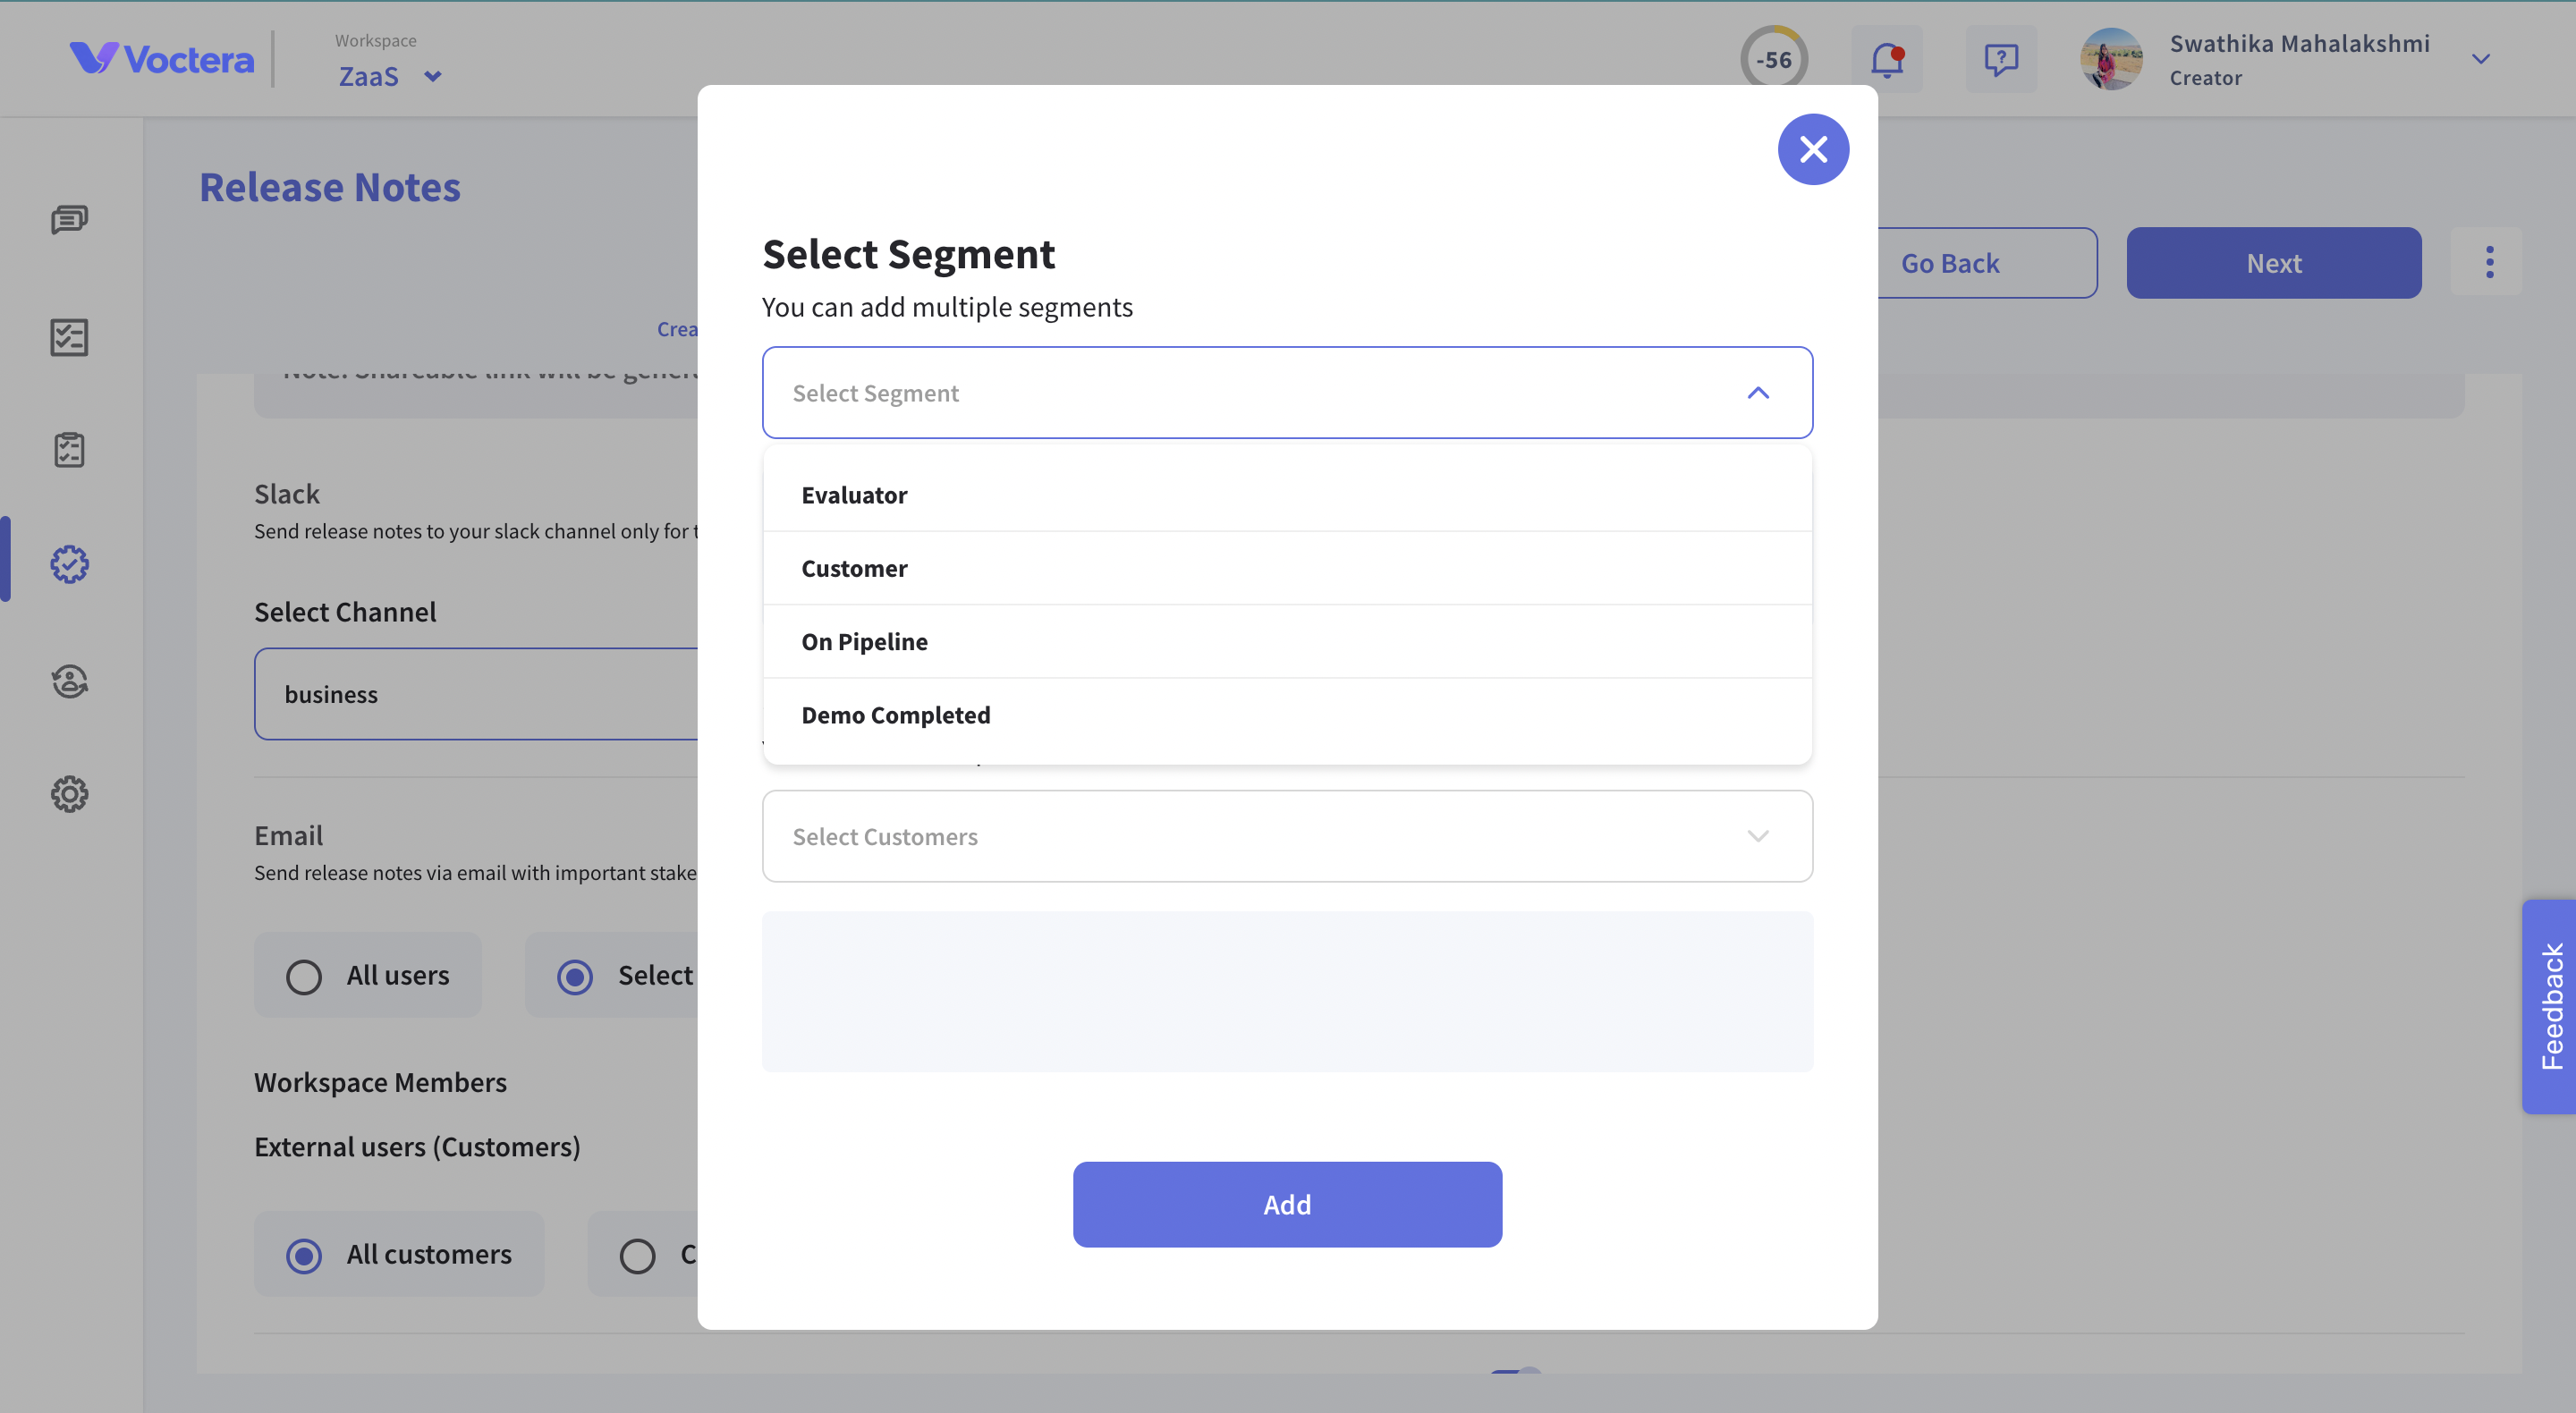Expand the user account chevron
Image resolution: width=2576 pixels, height=1413 pixels.
pyautogui.click(x=2480, y=59)
